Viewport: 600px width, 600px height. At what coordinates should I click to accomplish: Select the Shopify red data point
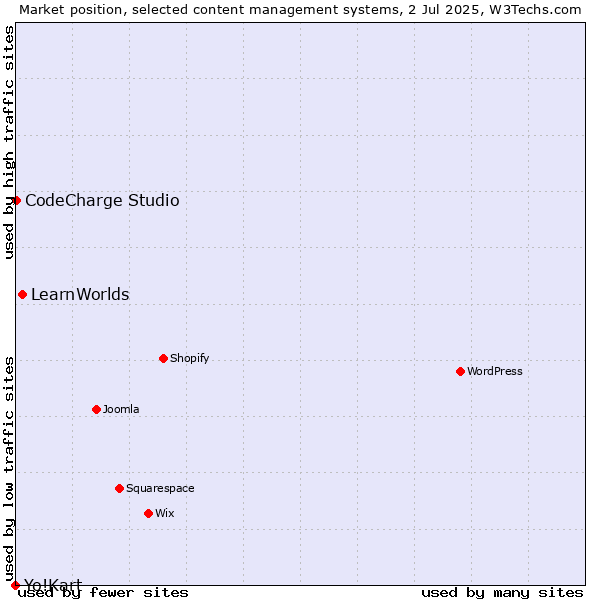pos(163,358)
